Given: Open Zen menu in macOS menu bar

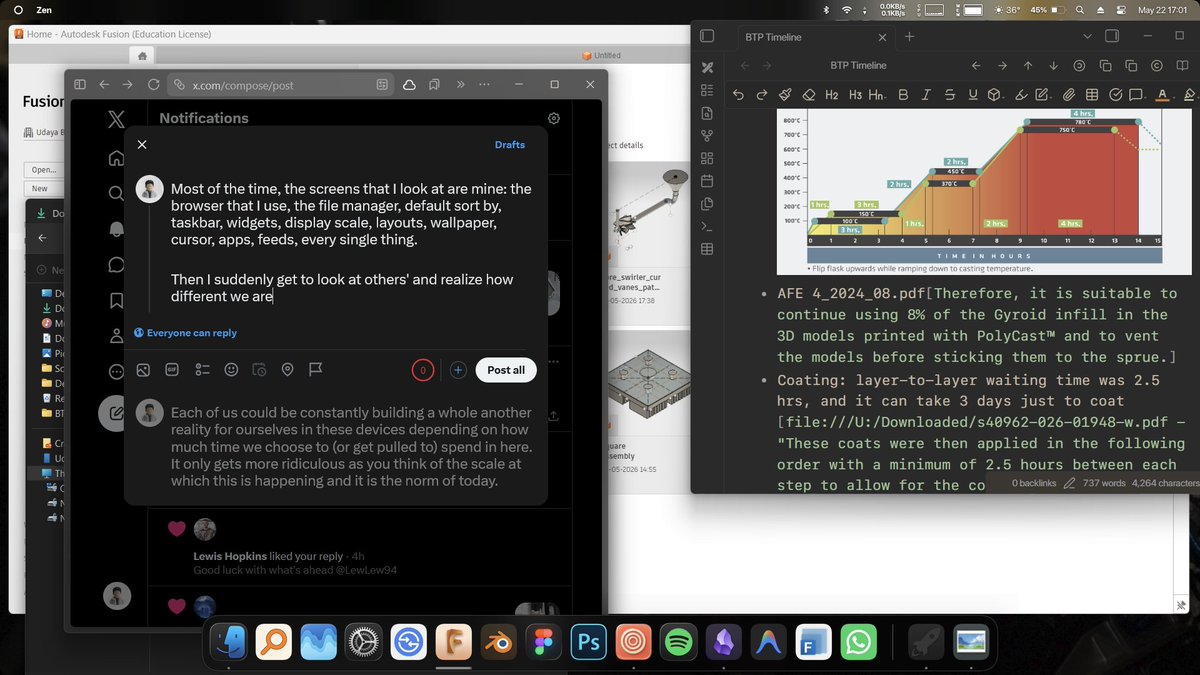Looking at the screenshot, I should [44, 9].
